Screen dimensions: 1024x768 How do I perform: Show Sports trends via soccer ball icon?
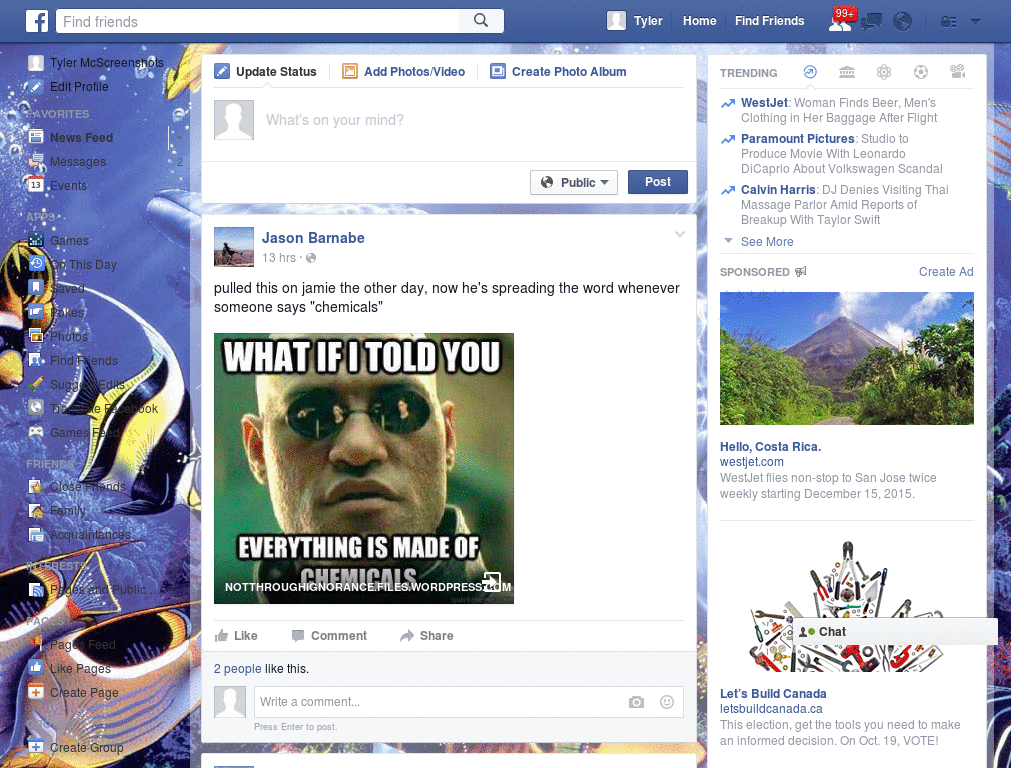pyautogui.click(x=921, y=72)
